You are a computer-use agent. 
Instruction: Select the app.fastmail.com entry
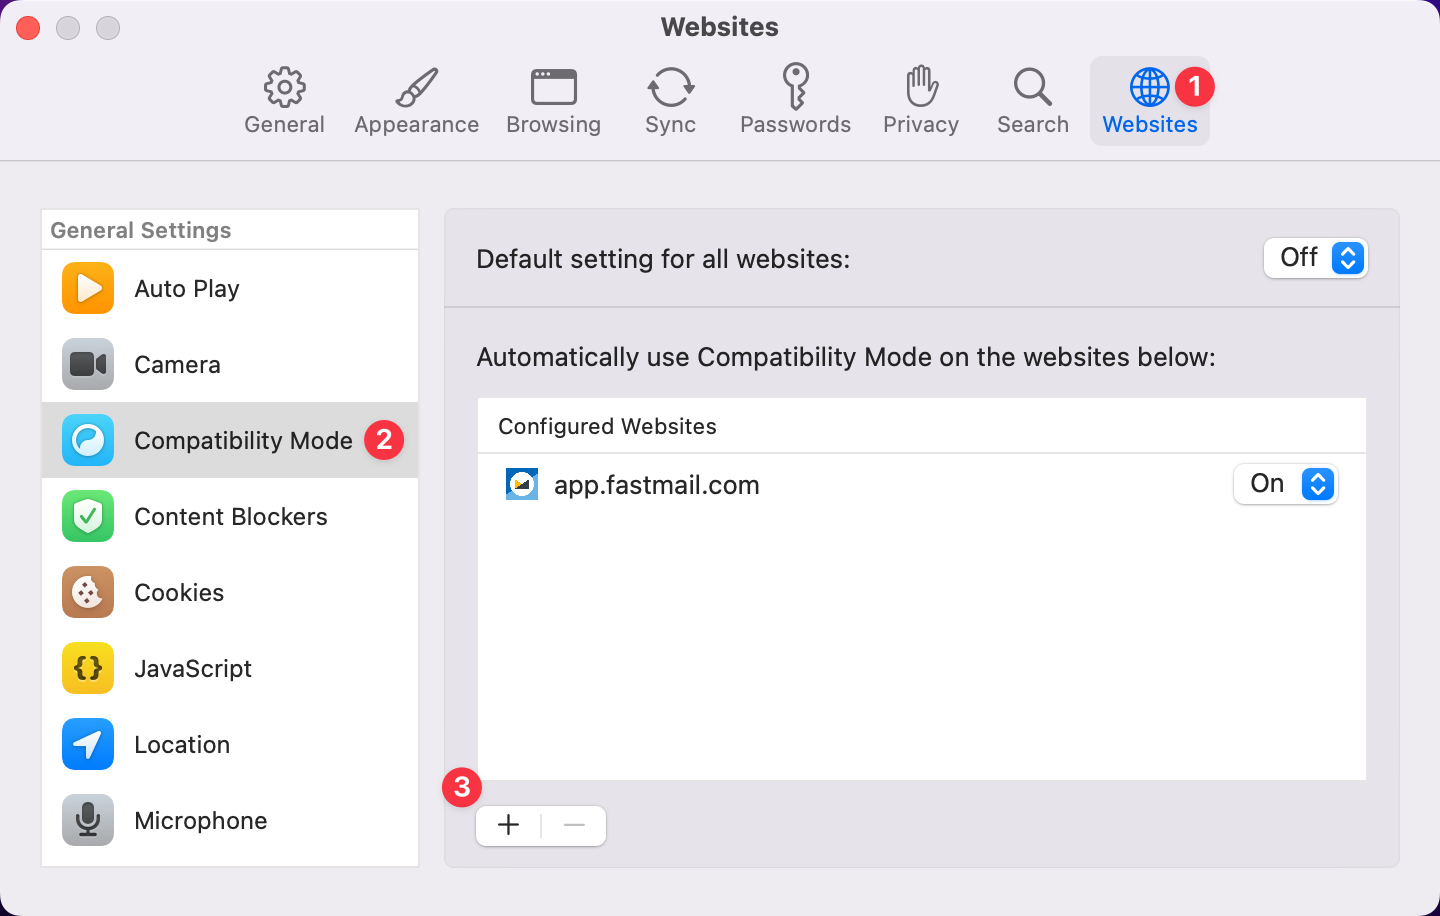657,484
